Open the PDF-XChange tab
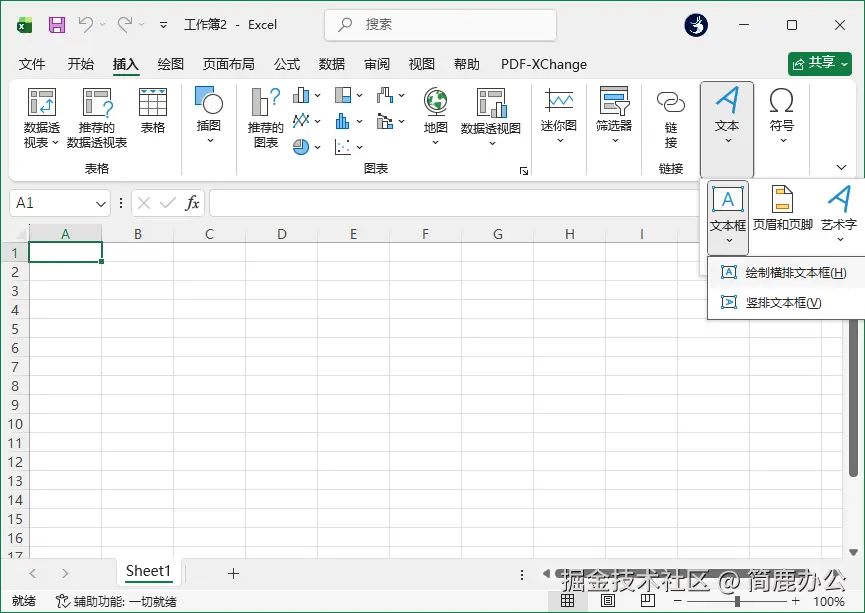This screenshot has width=865, height=613. (544, 65)
